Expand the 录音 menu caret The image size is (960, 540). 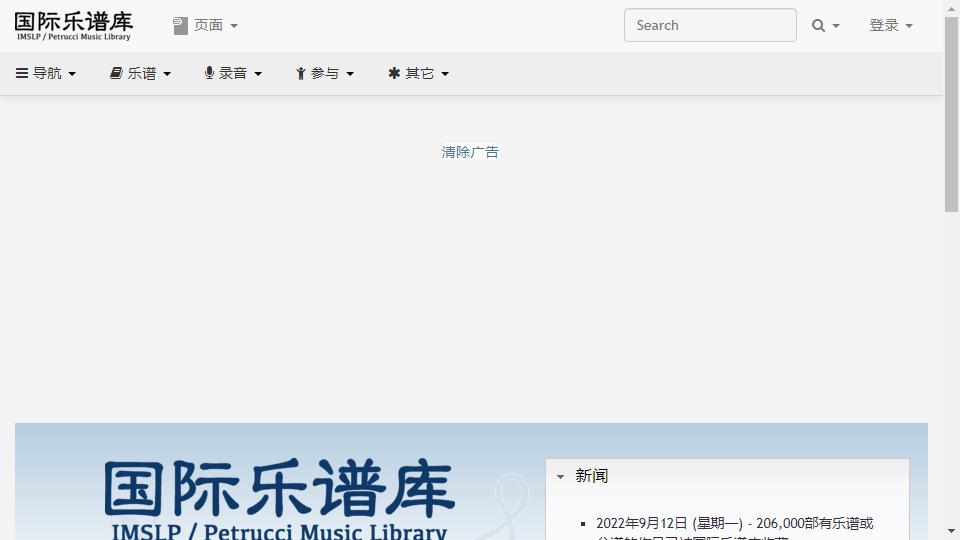(x=258, y=74)
